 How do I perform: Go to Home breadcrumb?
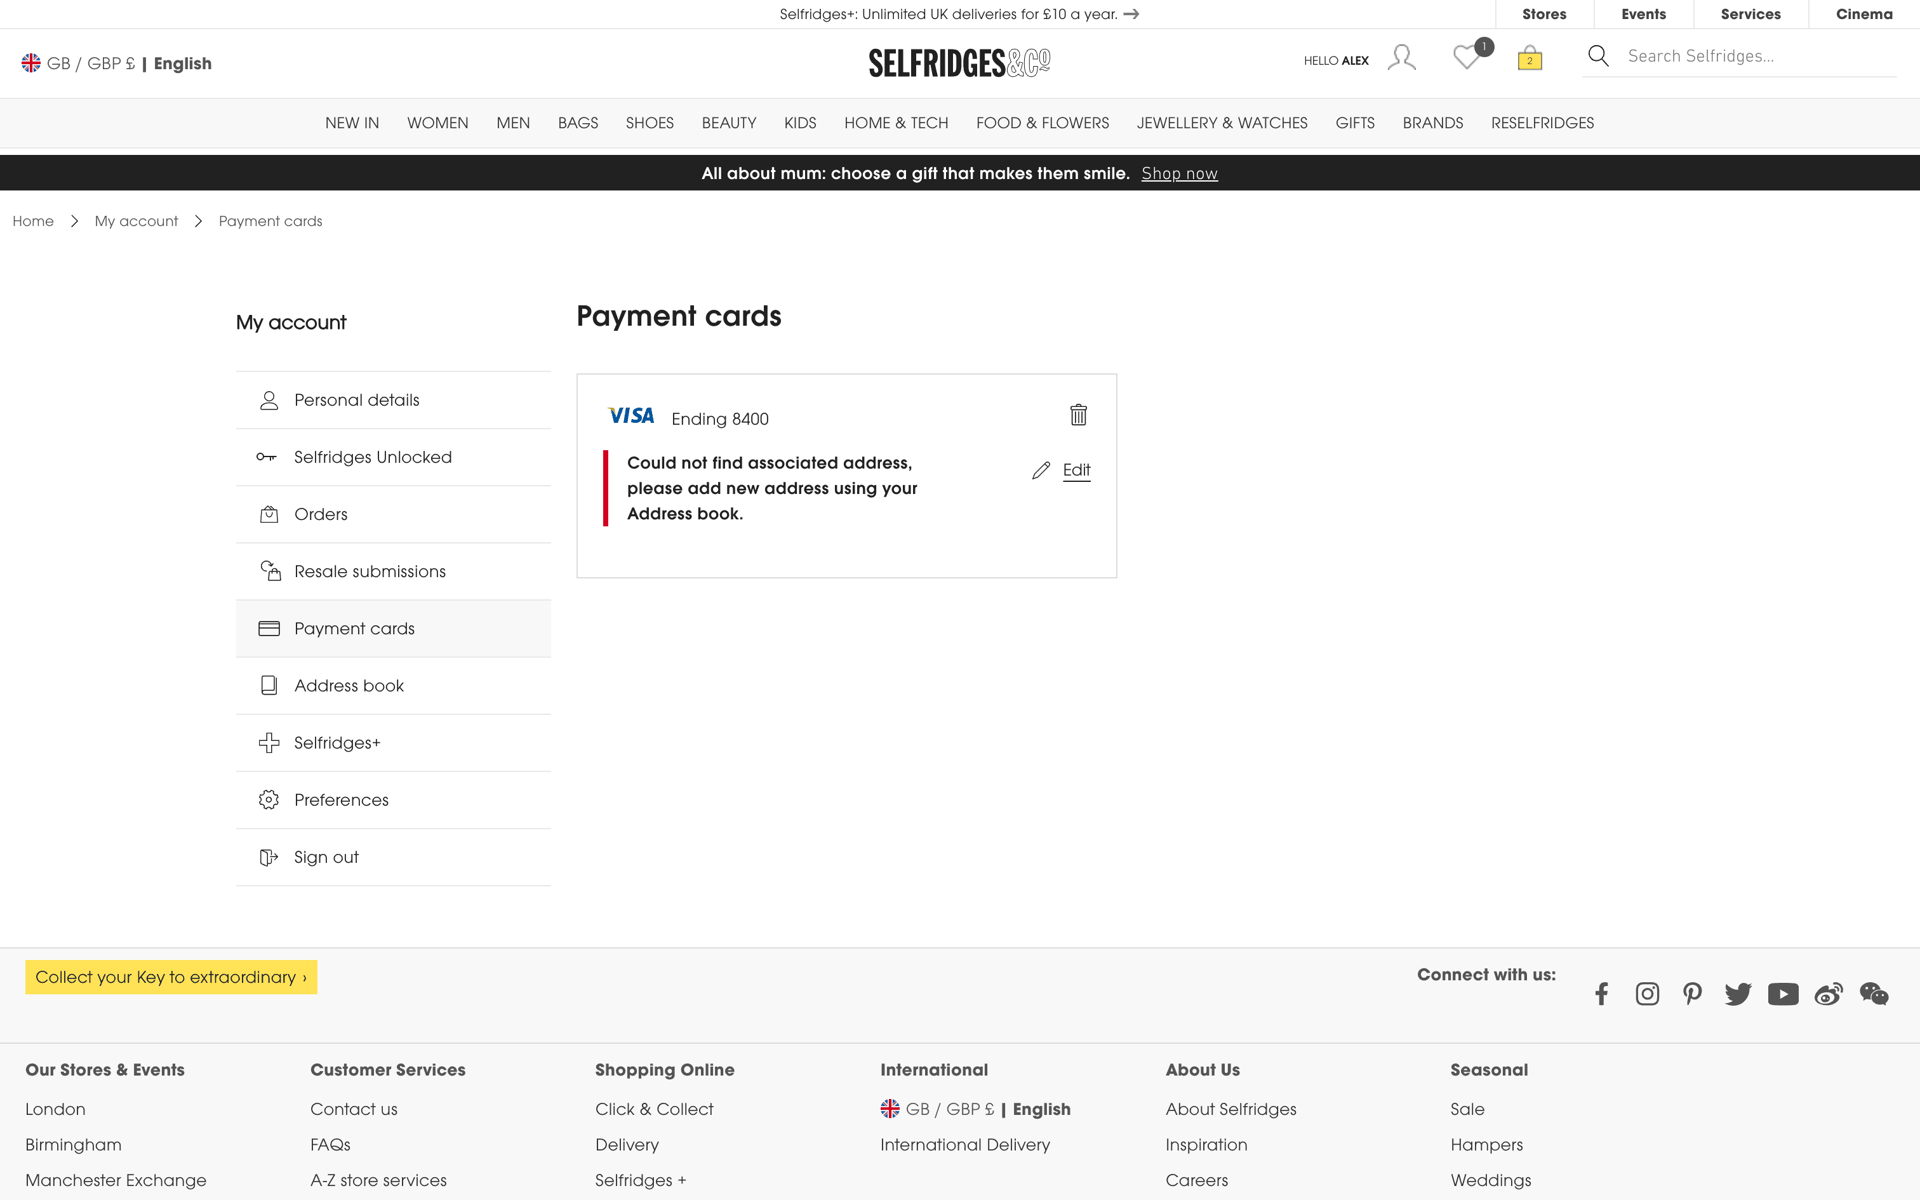[33, 221]
